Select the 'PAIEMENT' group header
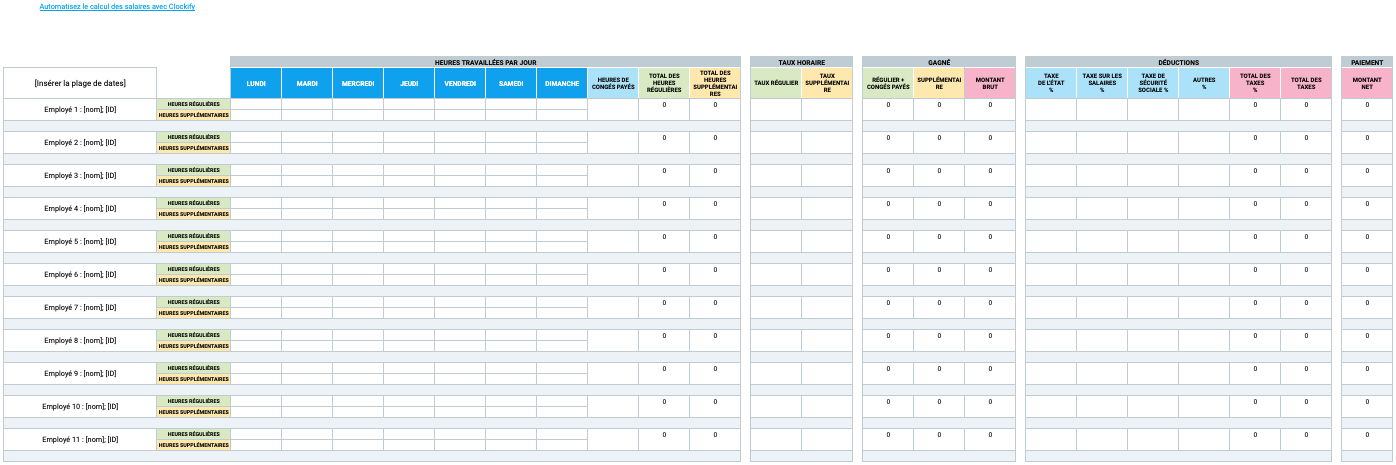This screenshot has width=1396, height=465. click(1367, 62)
